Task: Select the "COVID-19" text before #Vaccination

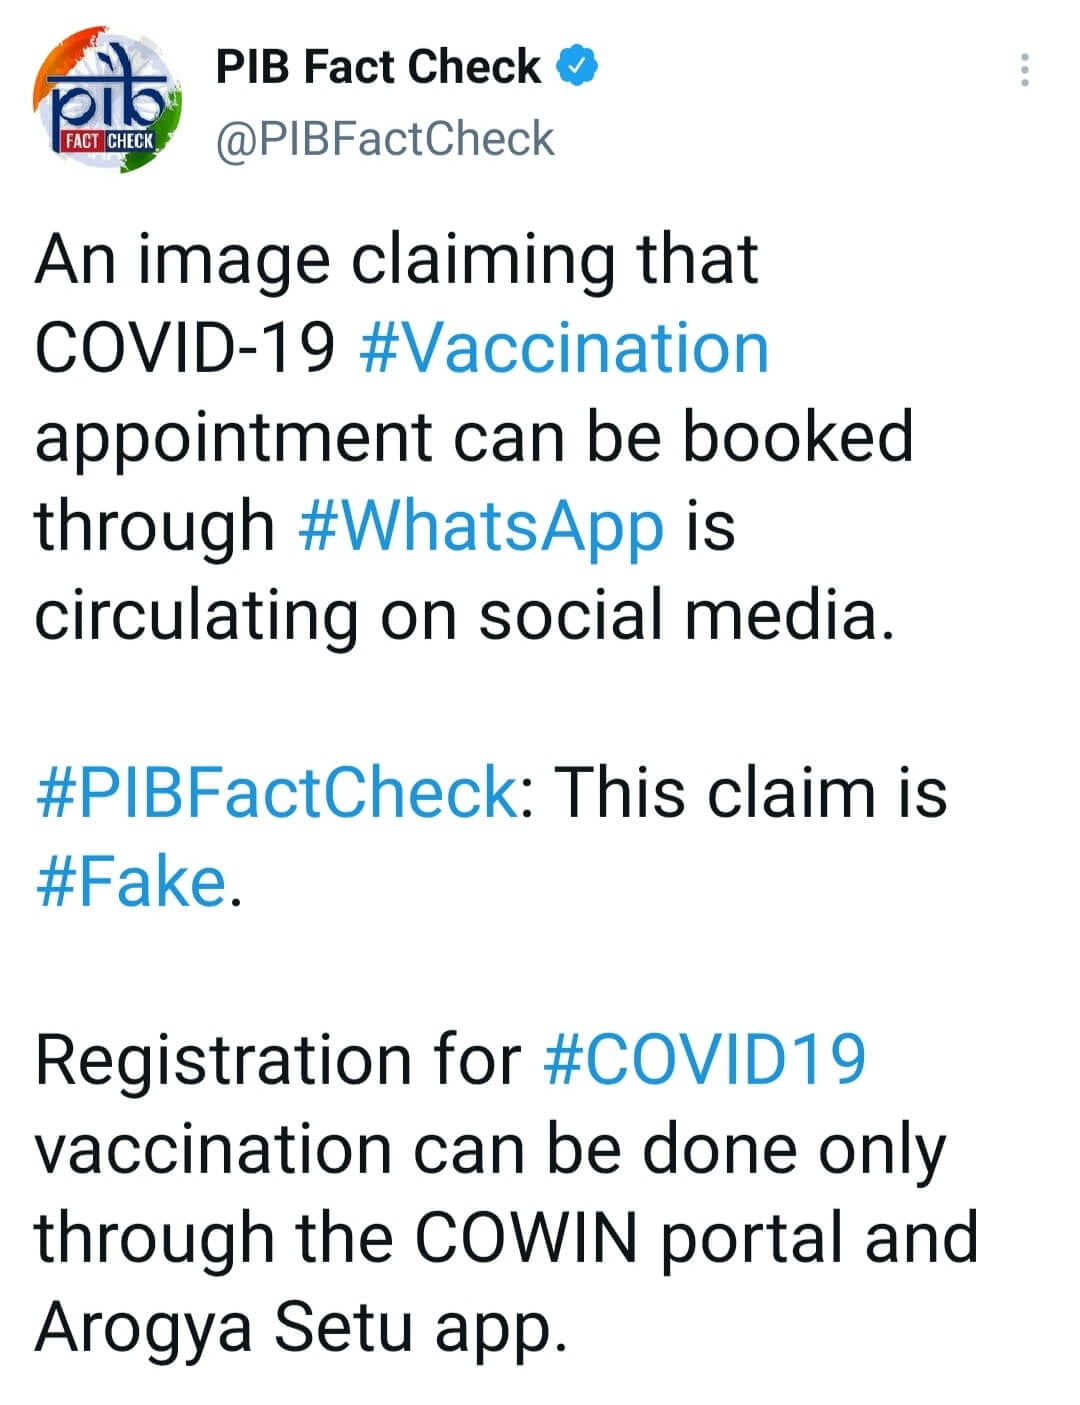Action: click(x=185, y=348)
